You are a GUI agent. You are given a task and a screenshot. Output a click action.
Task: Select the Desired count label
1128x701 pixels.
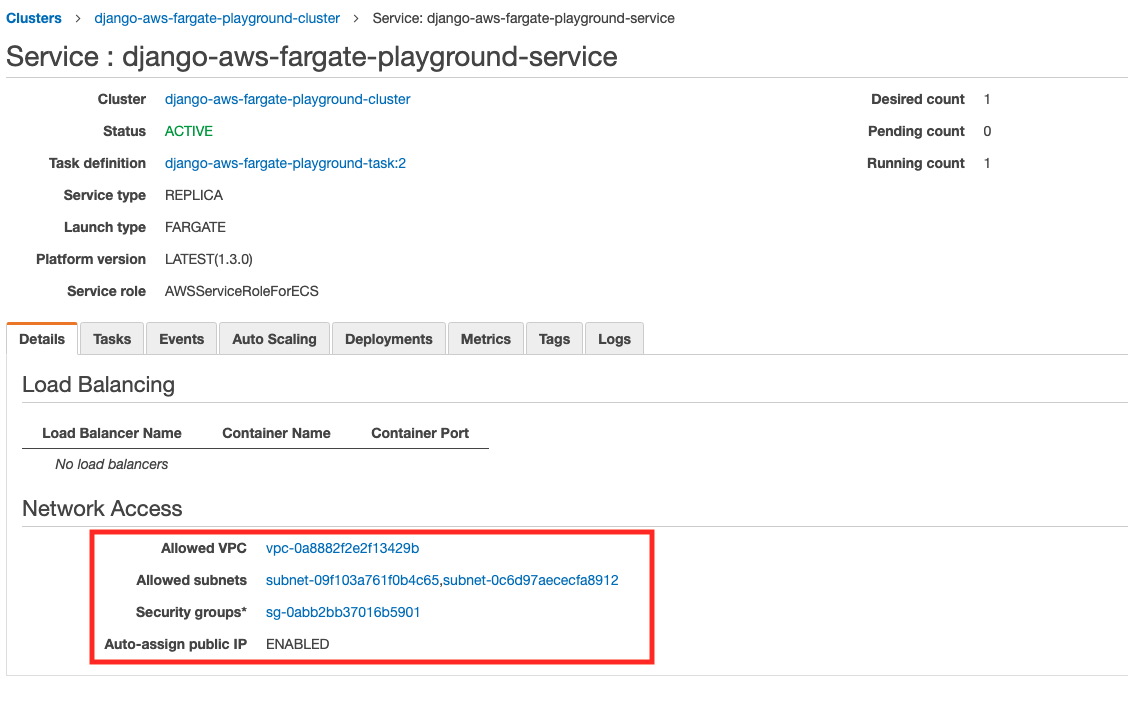(918, 99)
